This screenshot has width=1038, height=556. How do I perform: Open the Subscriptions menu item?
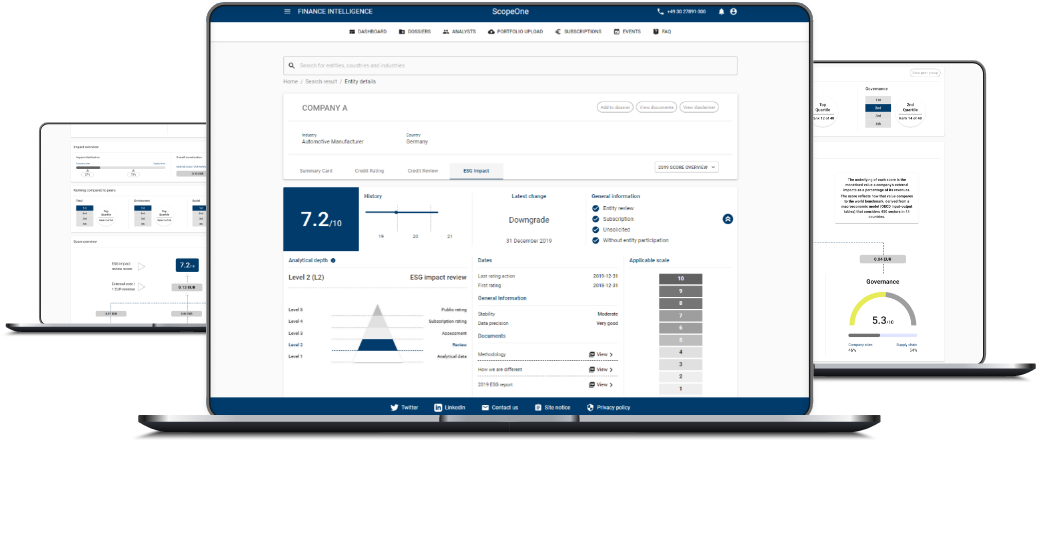pos(579,31)
